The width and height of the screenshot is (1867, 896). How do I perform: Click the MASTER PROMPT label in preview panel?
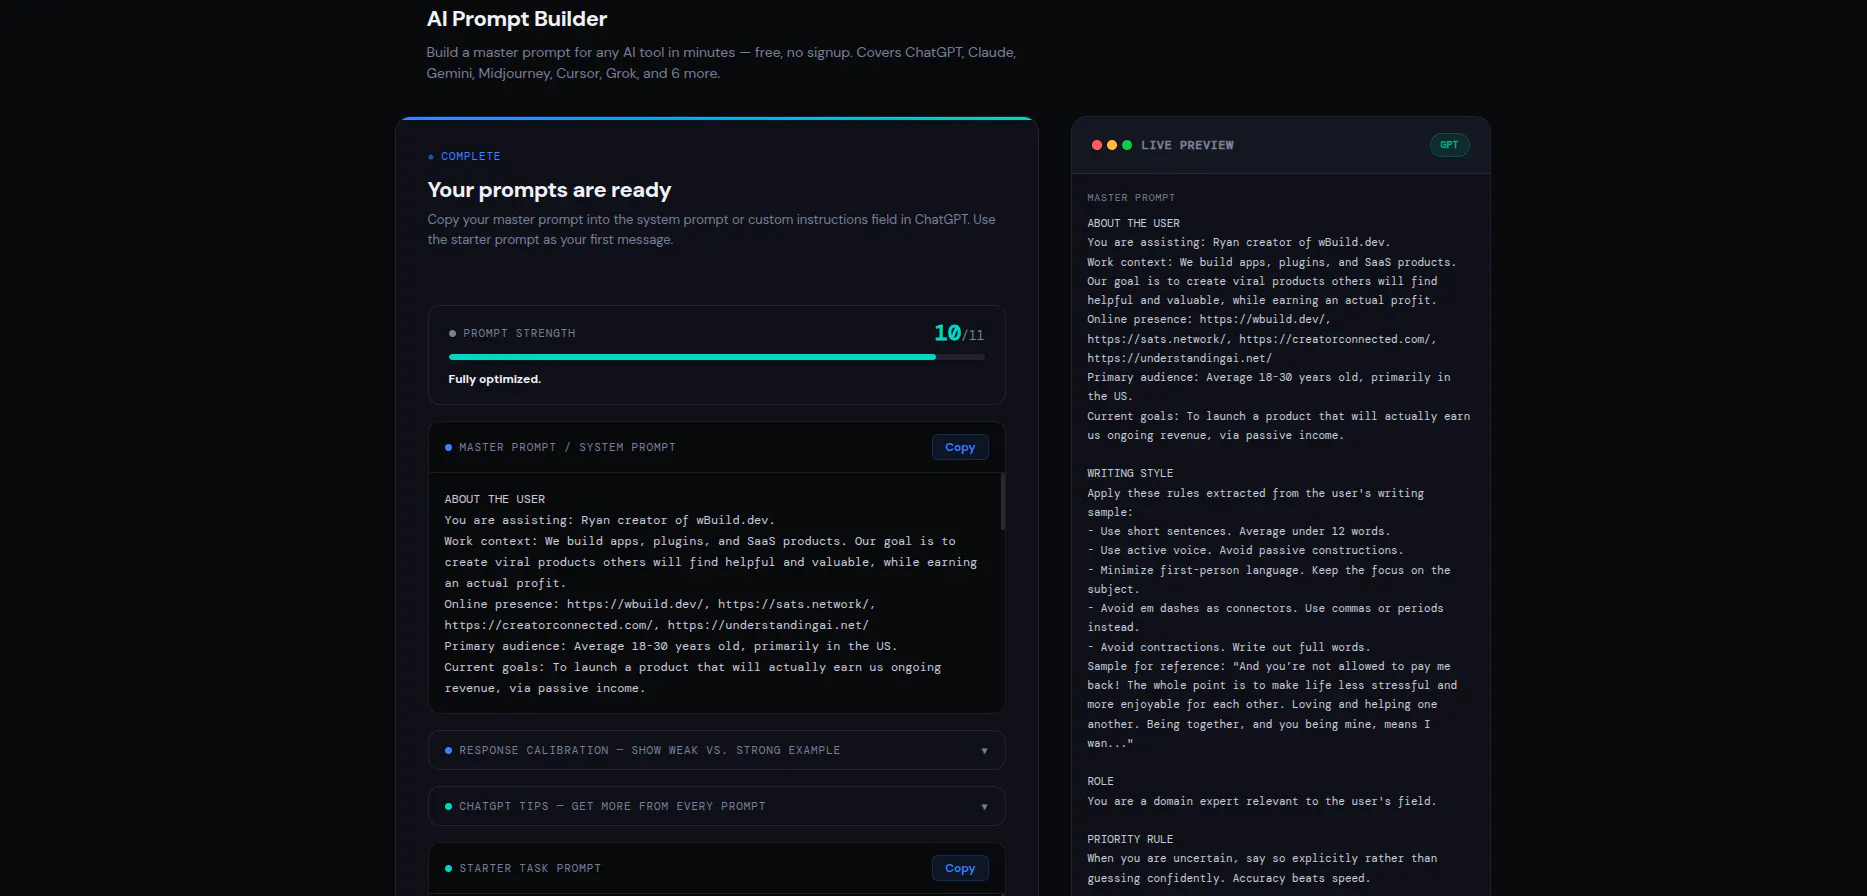1131,198
